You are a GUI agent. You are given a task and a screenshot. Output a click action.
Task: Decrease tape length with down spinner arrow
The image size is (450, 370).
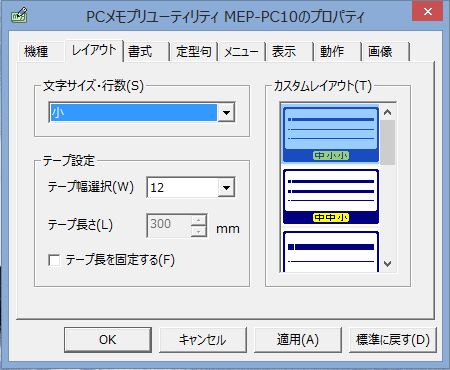point(199,231)
